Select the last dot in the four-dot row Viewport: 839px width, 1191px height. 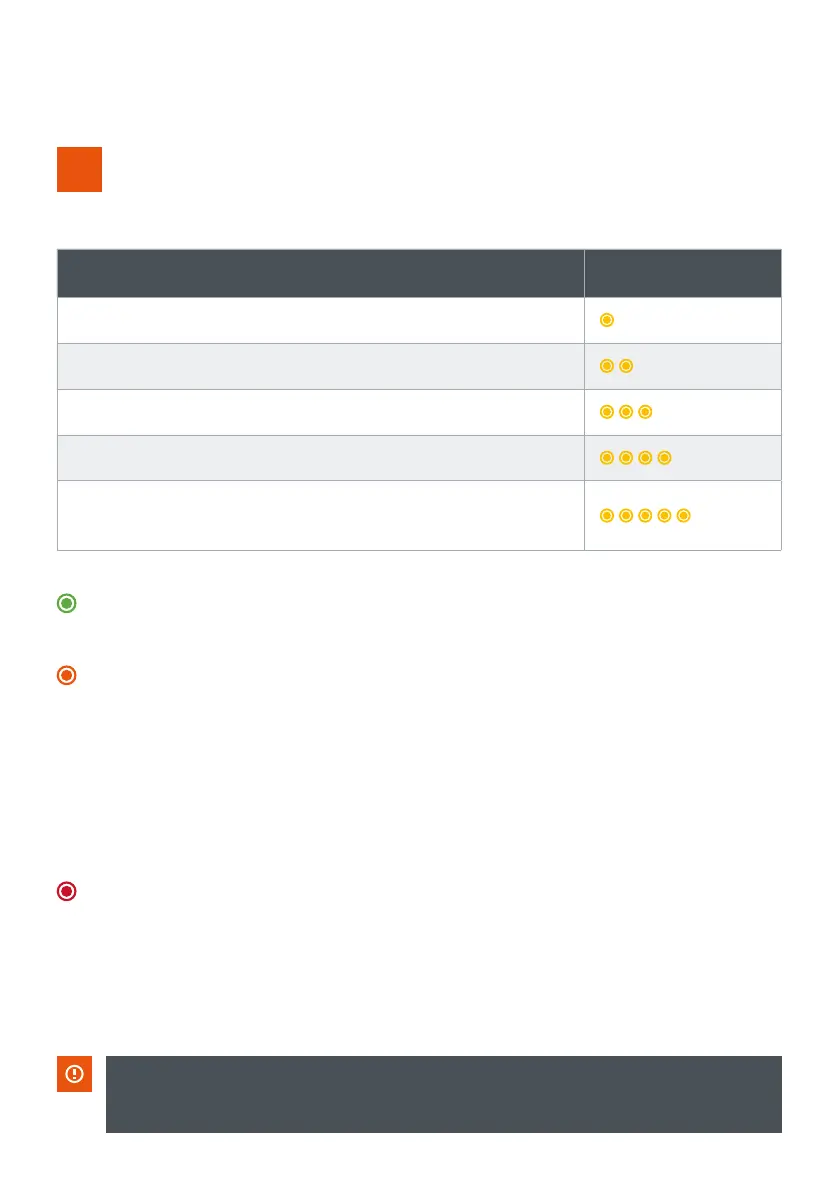click(x=665, y=458)
